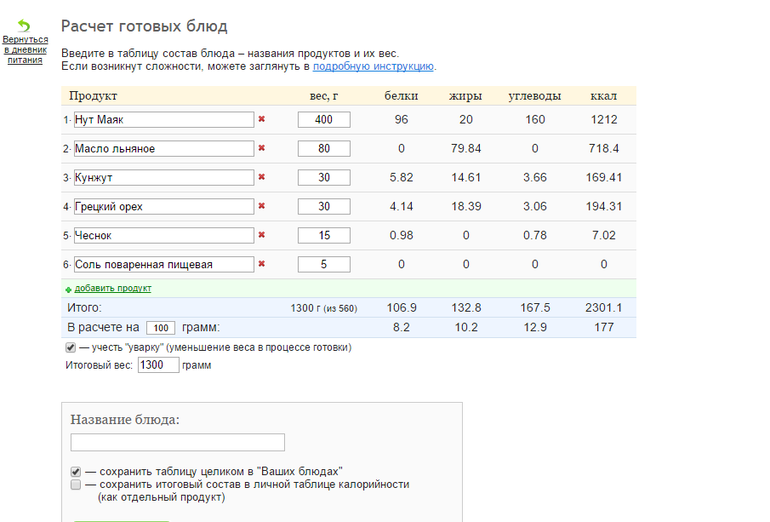This screenshot has width=770, height=522.
Task: Click the green plus icon to add product
Action: point(69,289)
